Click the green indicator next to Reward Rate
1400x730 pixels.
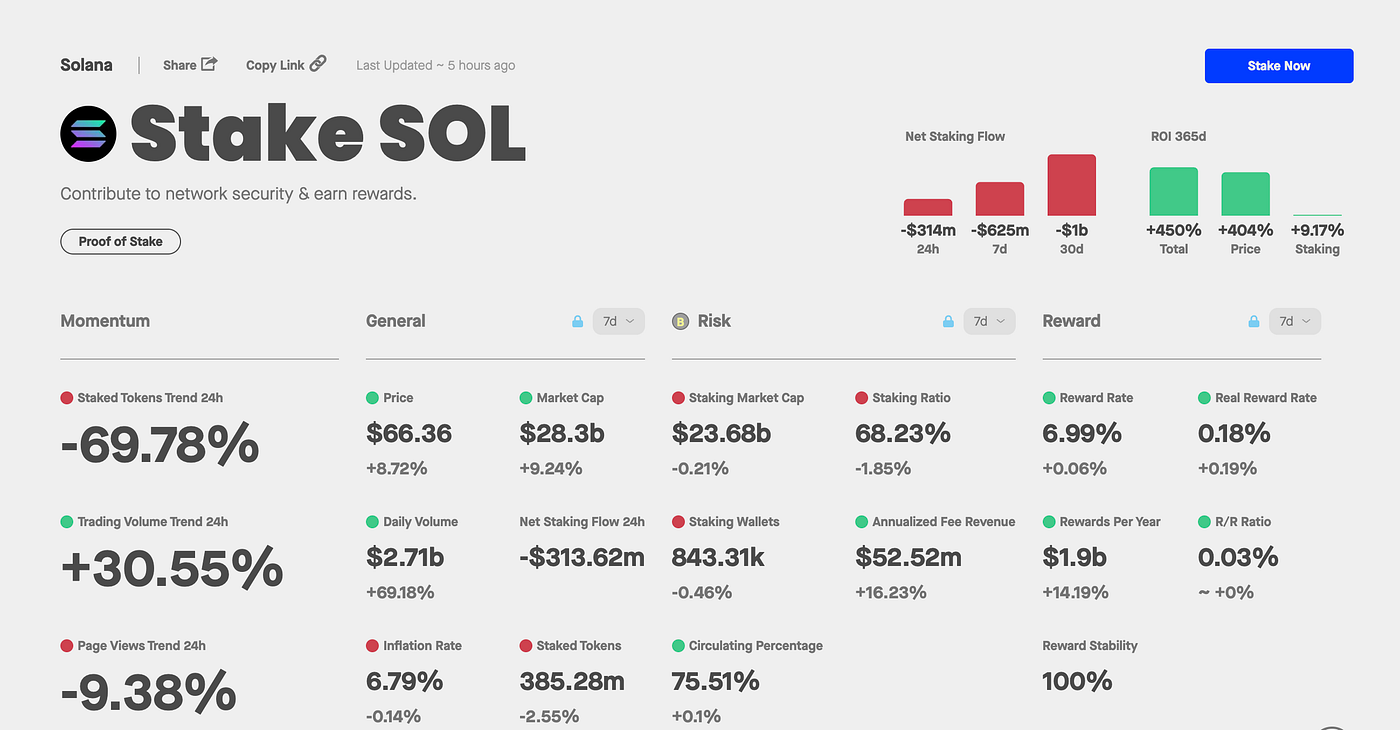coord(1050,397)
